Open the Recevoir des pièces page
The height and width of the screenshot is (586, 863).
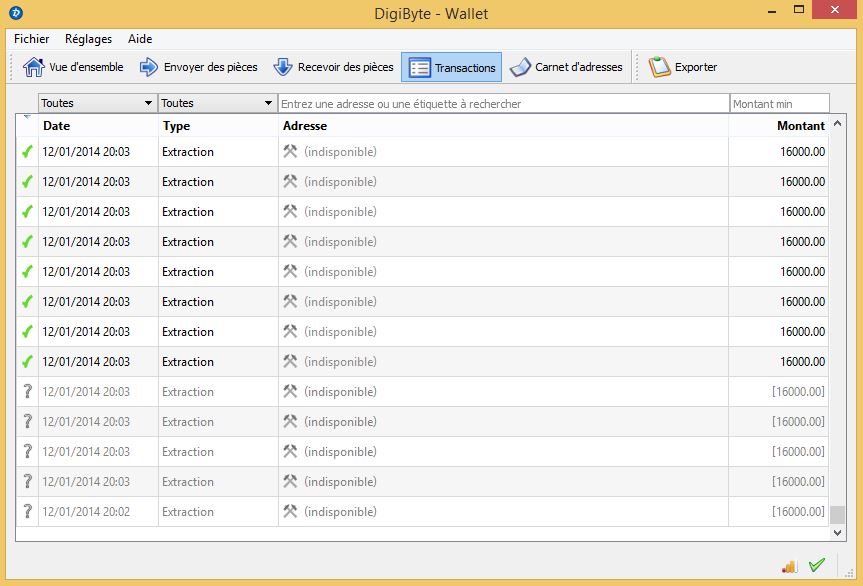pyautogui.click(x=334, y=67)
